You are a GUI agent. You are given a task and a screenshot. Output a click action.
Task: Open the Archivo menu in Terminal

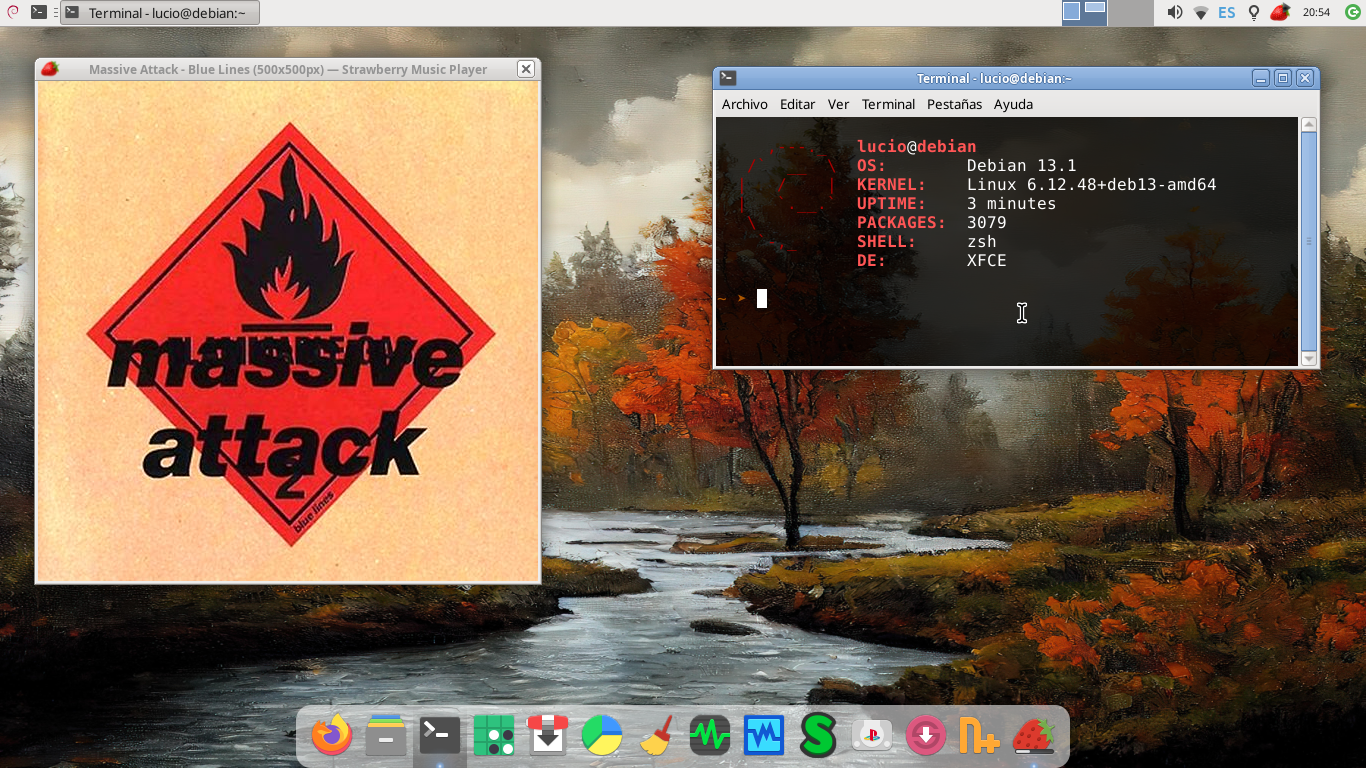pyautogui.click(x=745, y=104)
